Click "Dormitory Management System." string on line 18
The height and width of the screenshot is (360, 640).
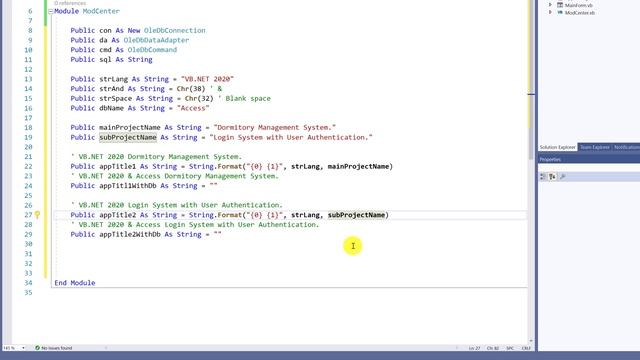[274, 128]
